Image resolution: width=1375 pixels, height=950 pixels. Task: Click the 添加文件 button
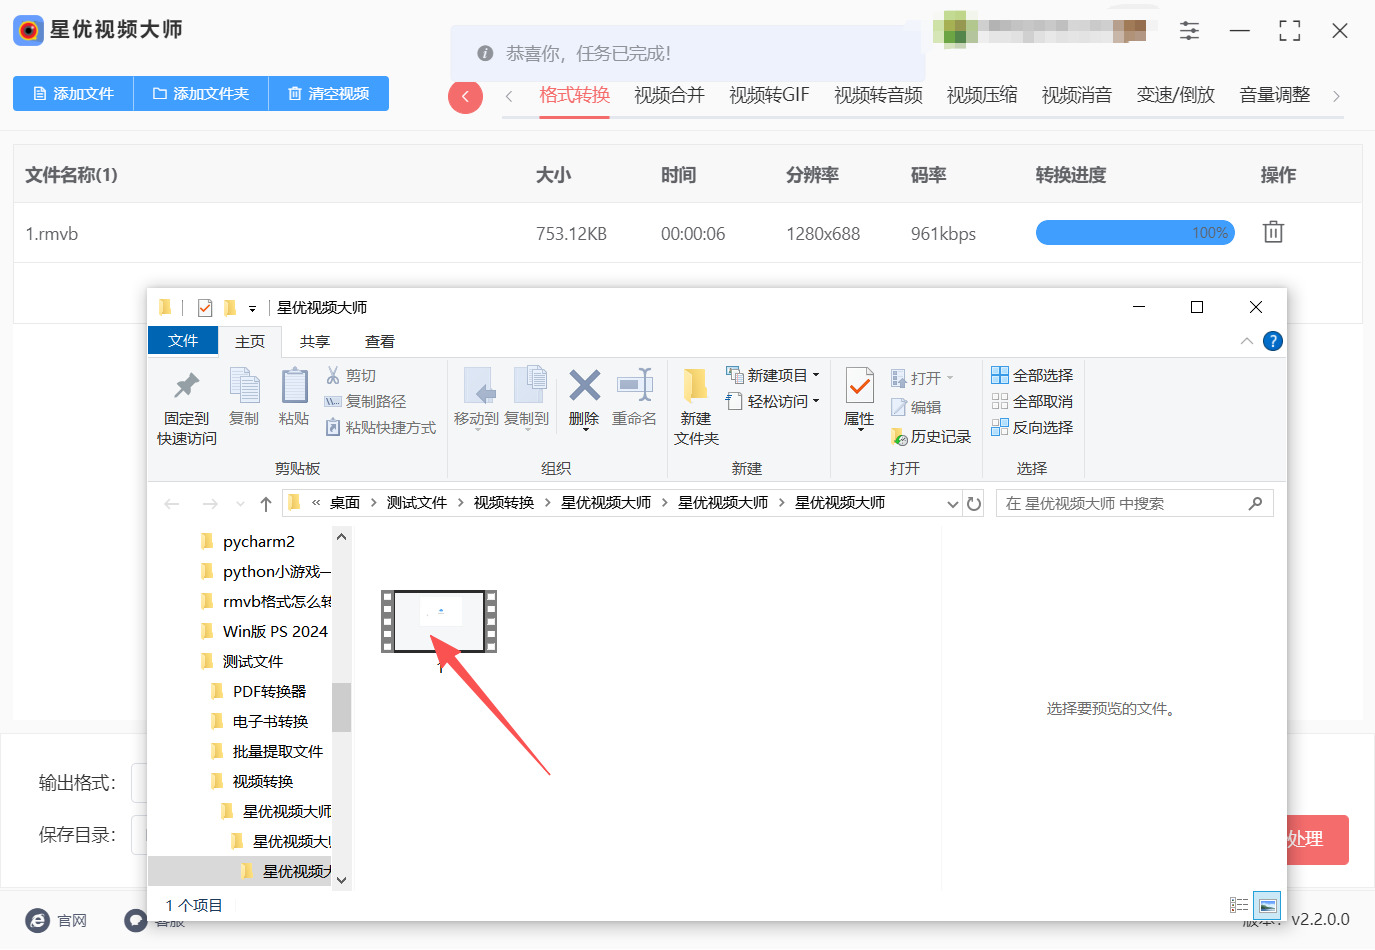pos(73,93)
